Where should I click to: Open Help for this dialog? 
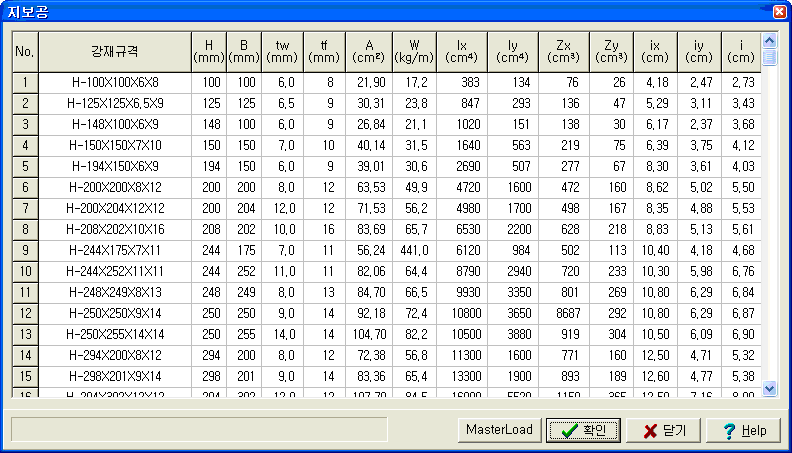[x=744, y=430]
